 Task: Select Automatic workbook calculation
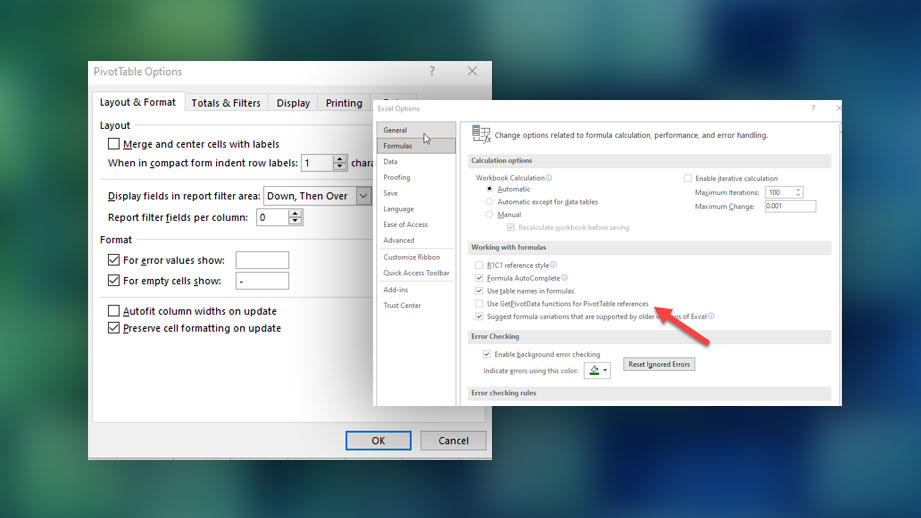(x=489, y=189)
